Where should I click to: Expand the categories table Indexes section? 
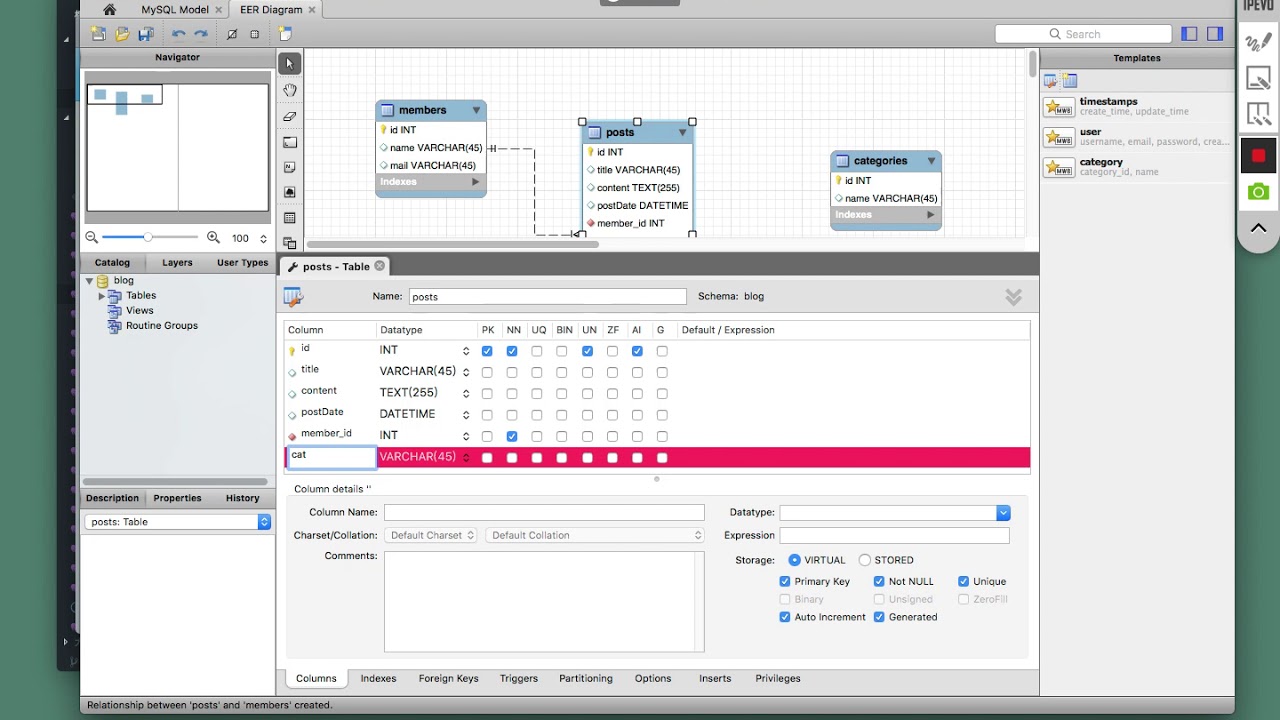coord(930,215)
